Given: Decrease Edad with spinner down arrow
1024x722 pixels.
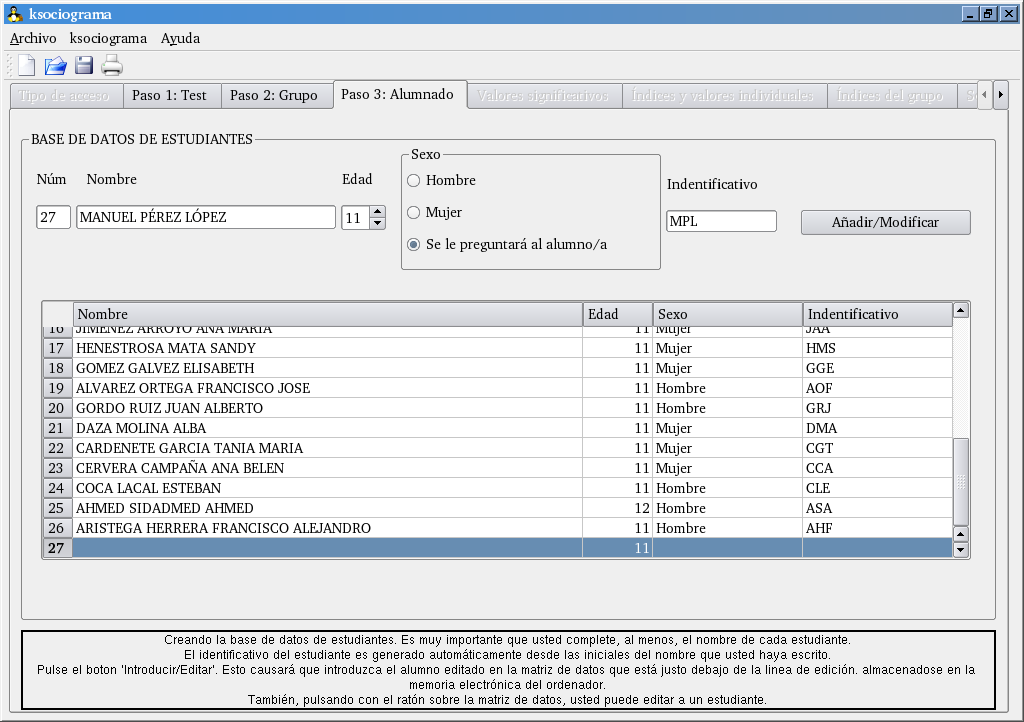Looking at the screenshot, I should 377,223.
